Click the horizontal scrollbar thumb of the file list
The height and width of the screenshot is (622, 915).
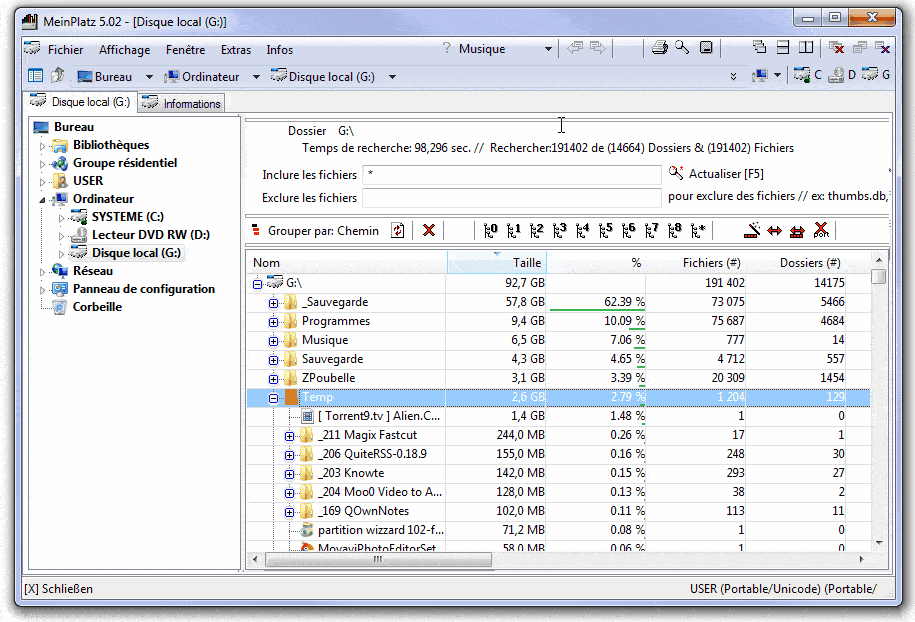pos(378,559)
